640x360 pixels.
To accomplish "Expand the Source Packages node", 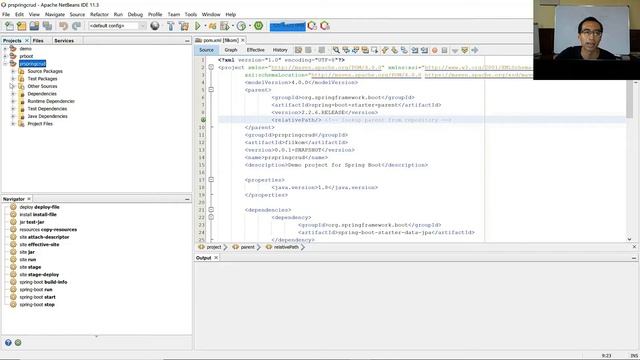I will pos(13,71).
